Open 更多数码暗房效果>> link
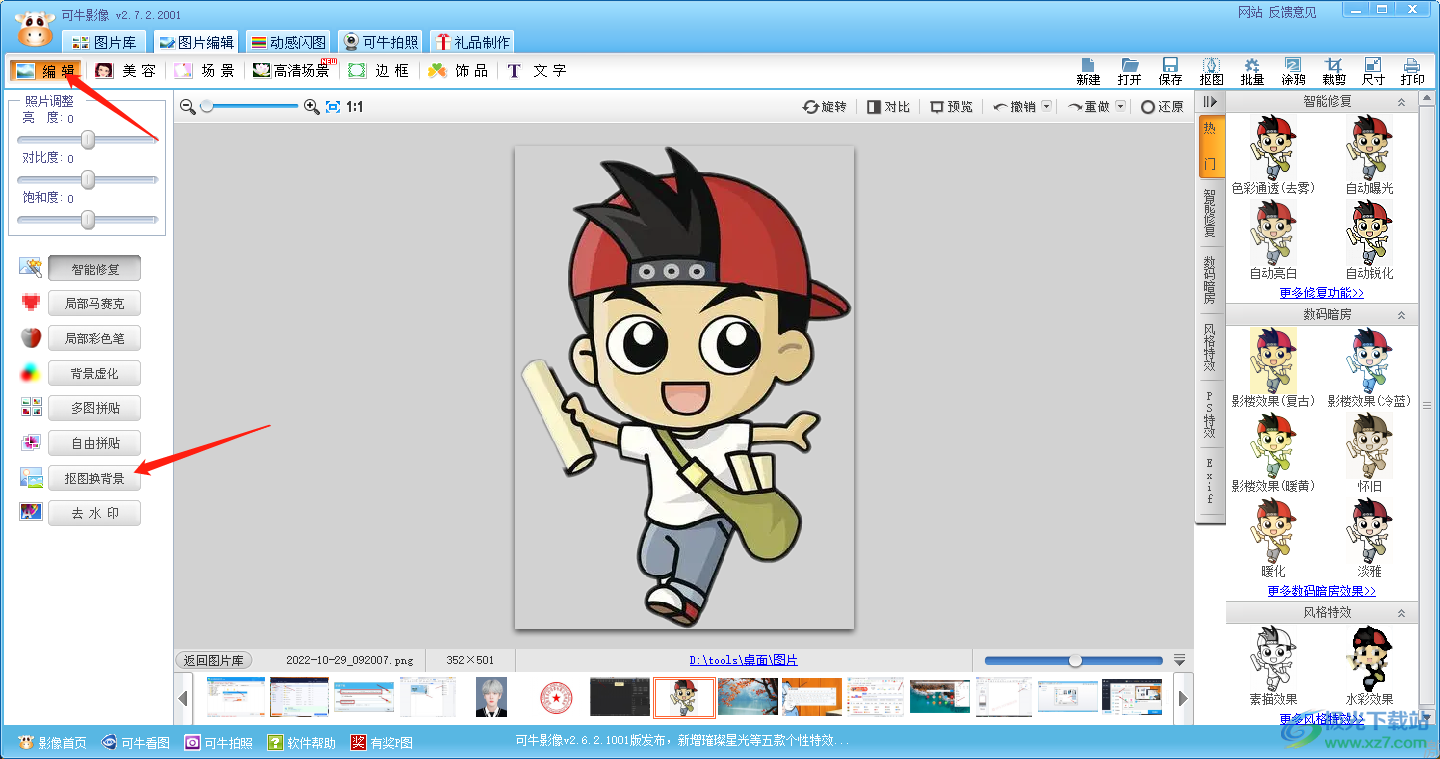 [x=1322, y=591]
